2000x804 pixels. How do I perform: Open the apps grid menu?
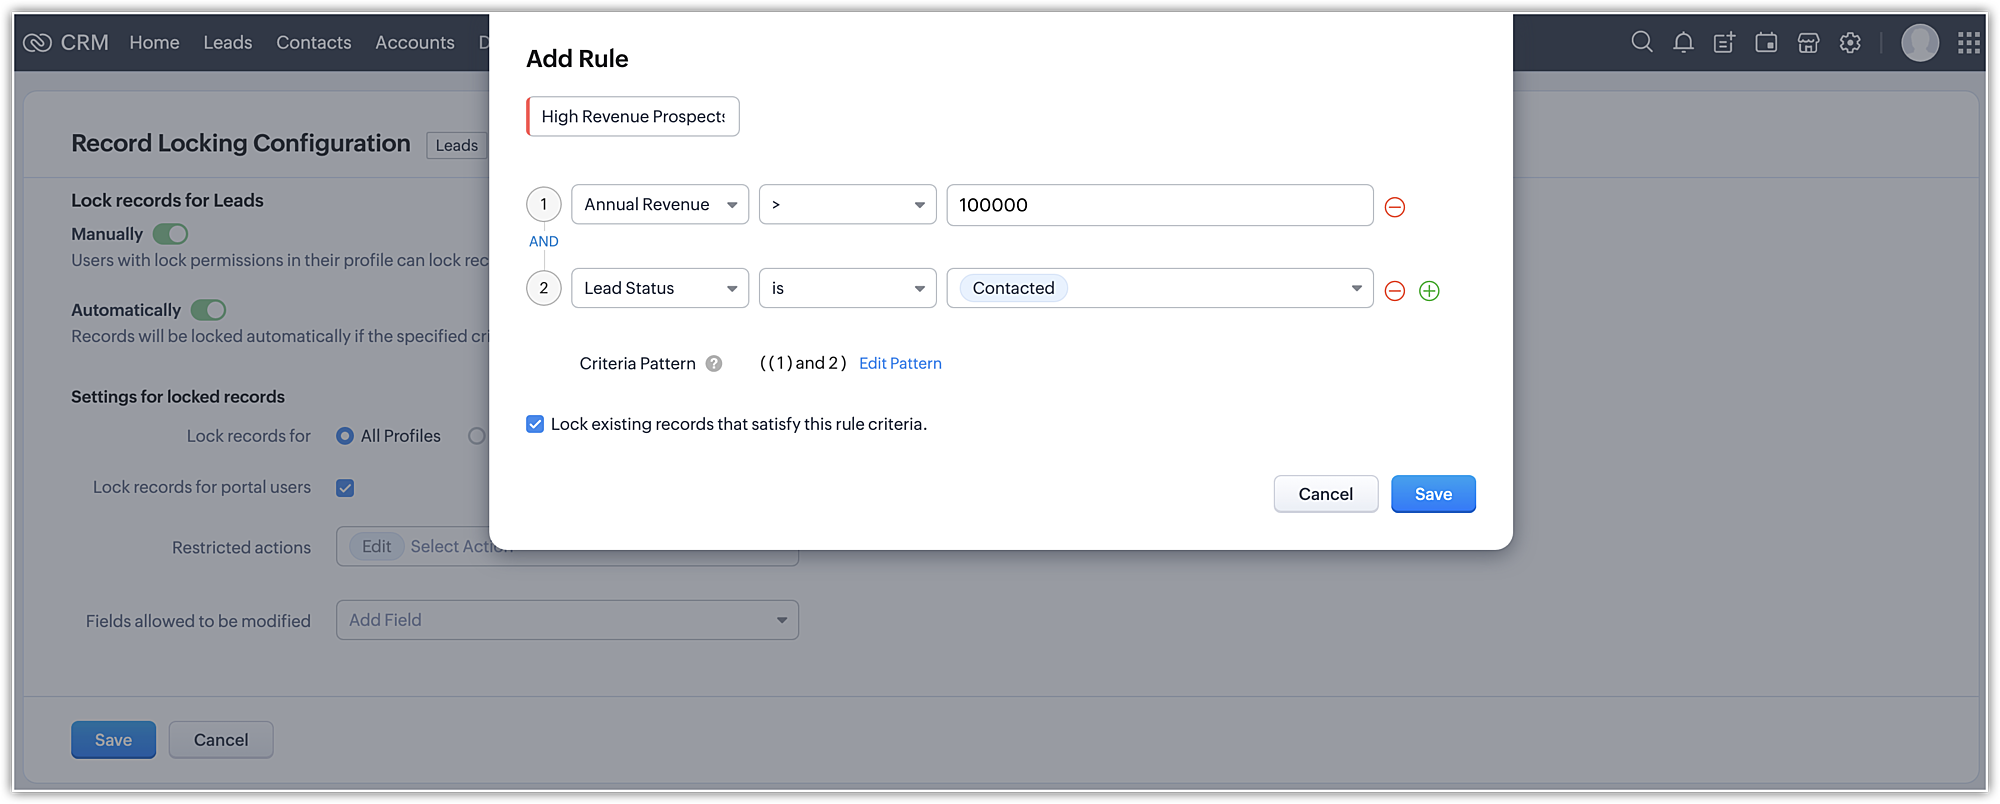click(1968, 42)
